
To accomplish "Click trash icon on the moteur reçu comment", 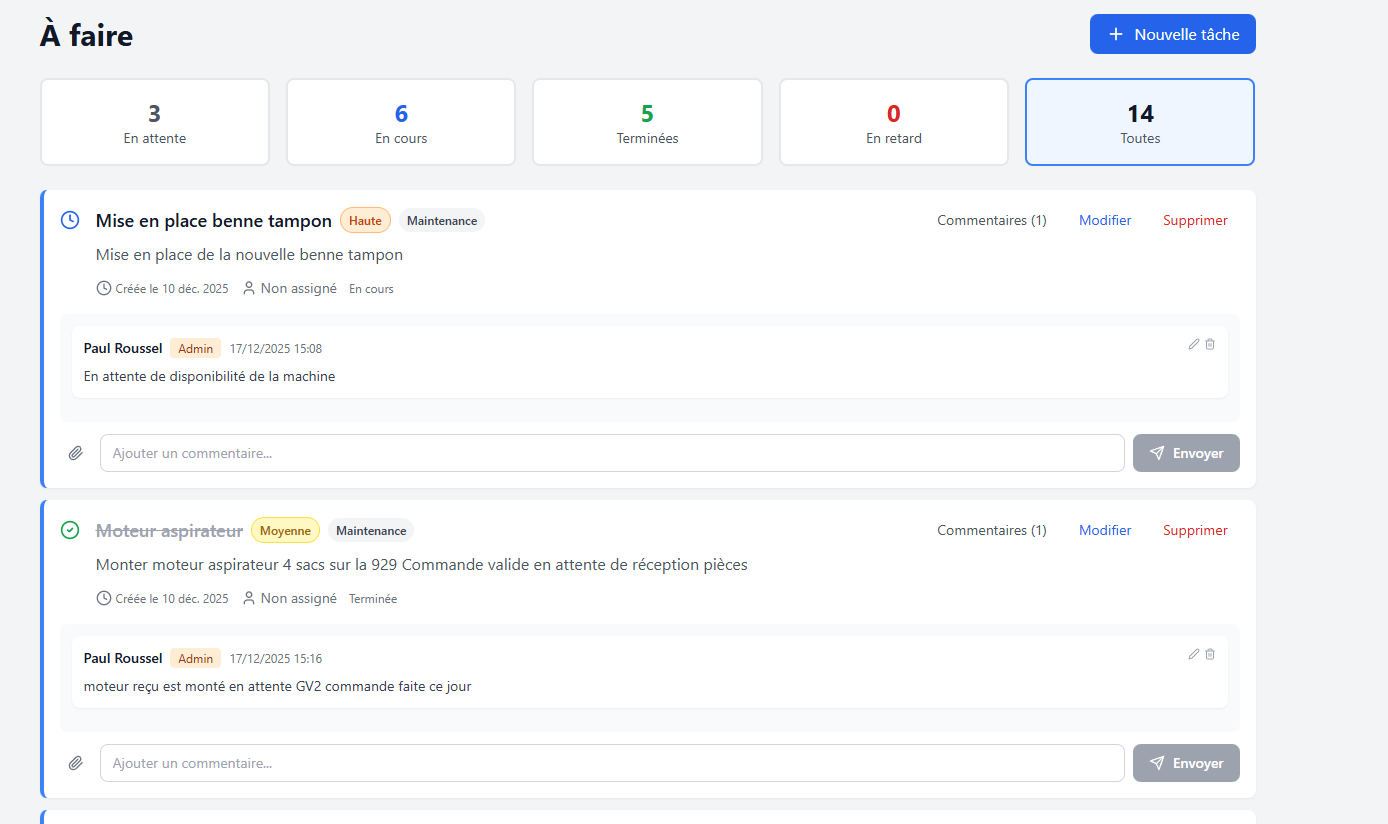I will tap(1210, 654).
